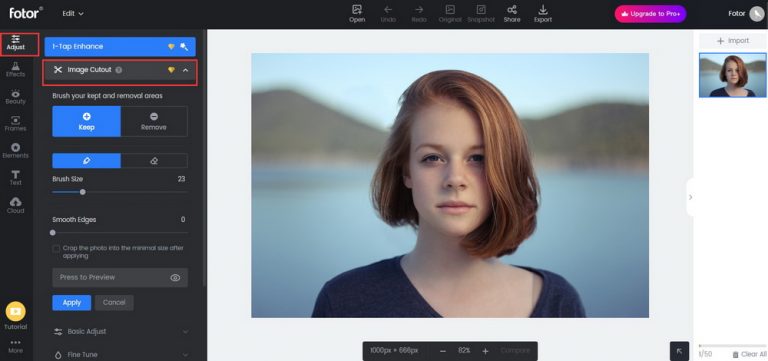Select the eraser brush mode

point(154,161)
